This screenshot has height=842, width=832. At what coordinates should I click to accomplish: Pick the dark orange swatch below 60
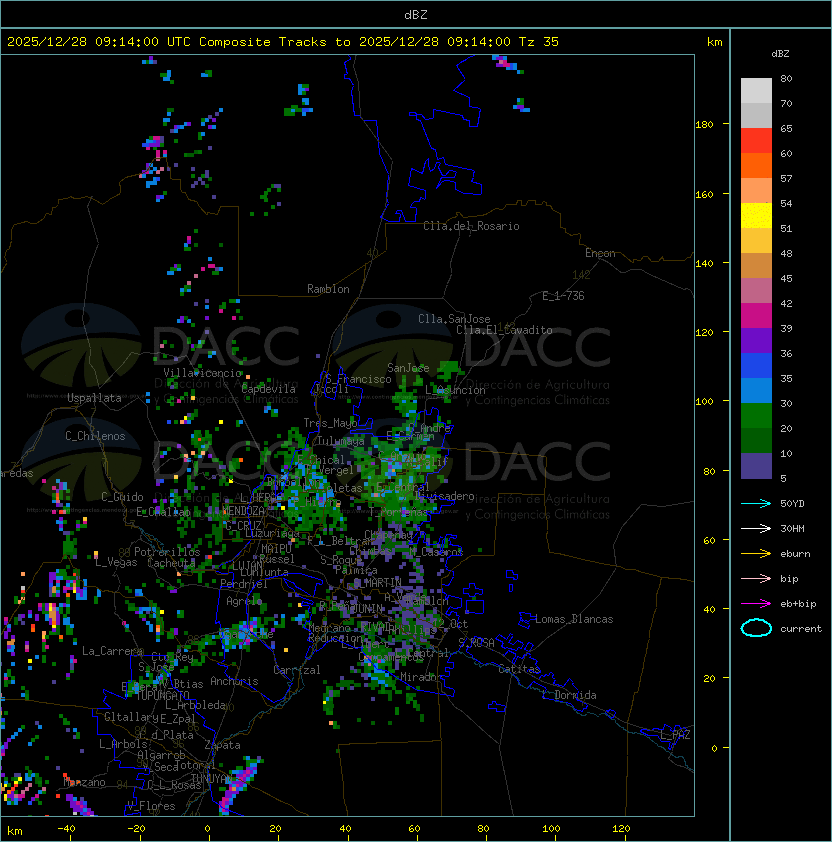pyautogui.click(x=756, y=165)
